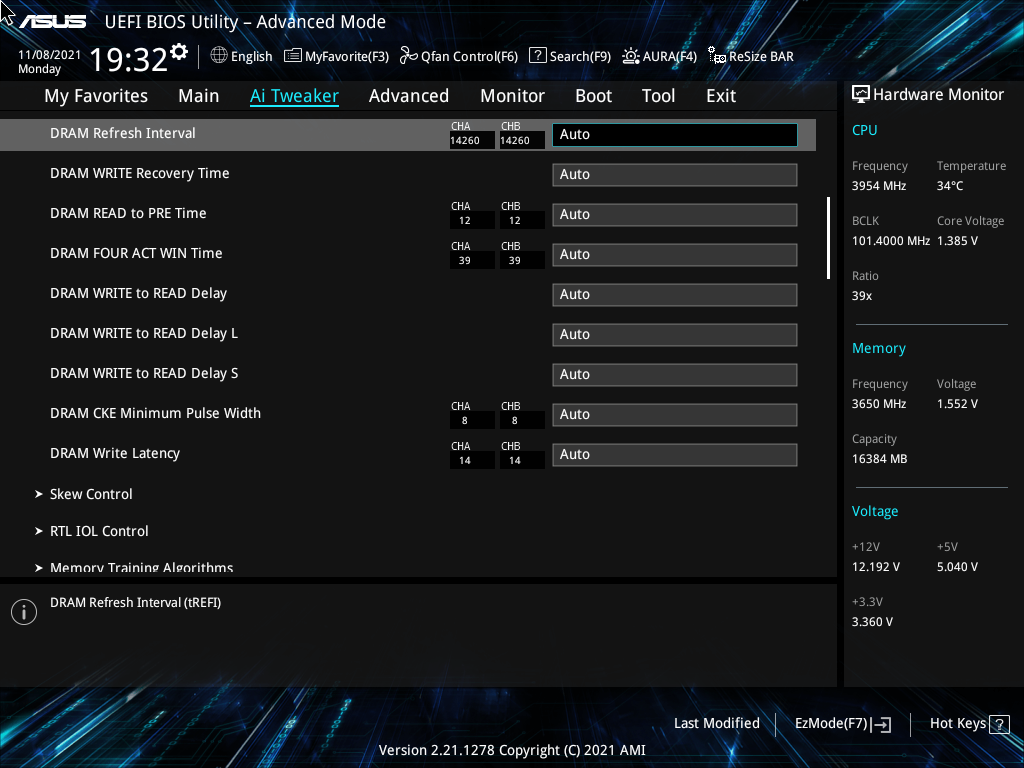
Task: Open DRAM WRITE to READ Delay L field
Action: coord(675,335)
